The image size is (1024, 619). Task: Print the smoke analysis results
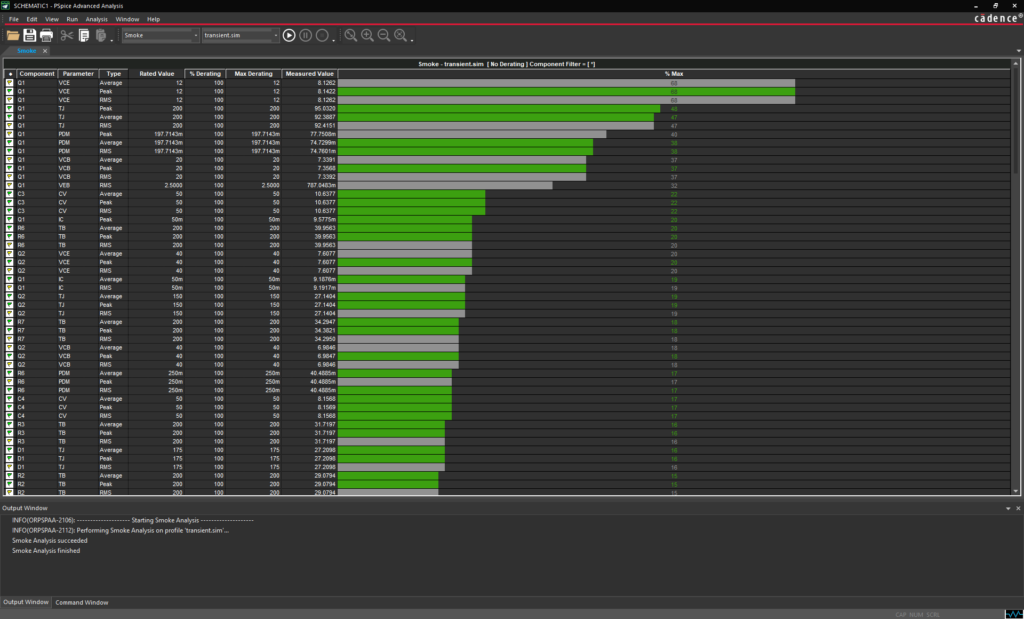[x=46, y=35]
